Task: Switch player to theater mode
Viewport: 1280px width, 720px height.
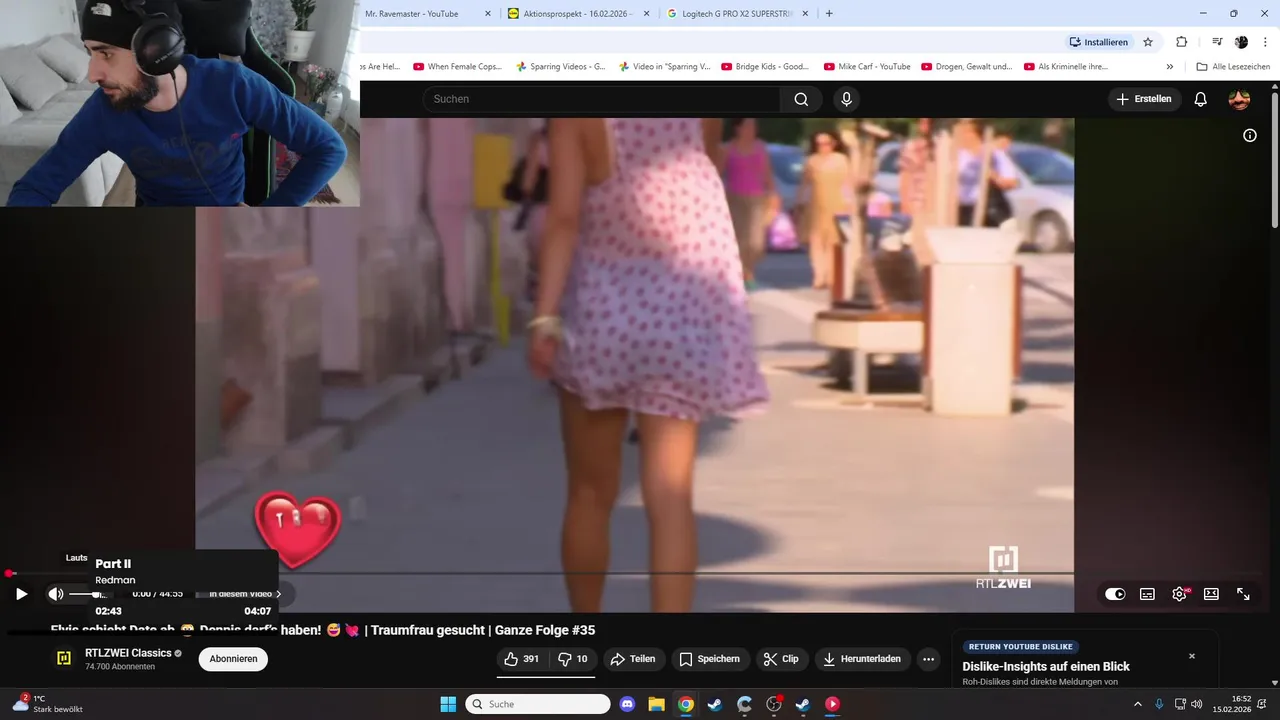Action: tap(1211, 594)
